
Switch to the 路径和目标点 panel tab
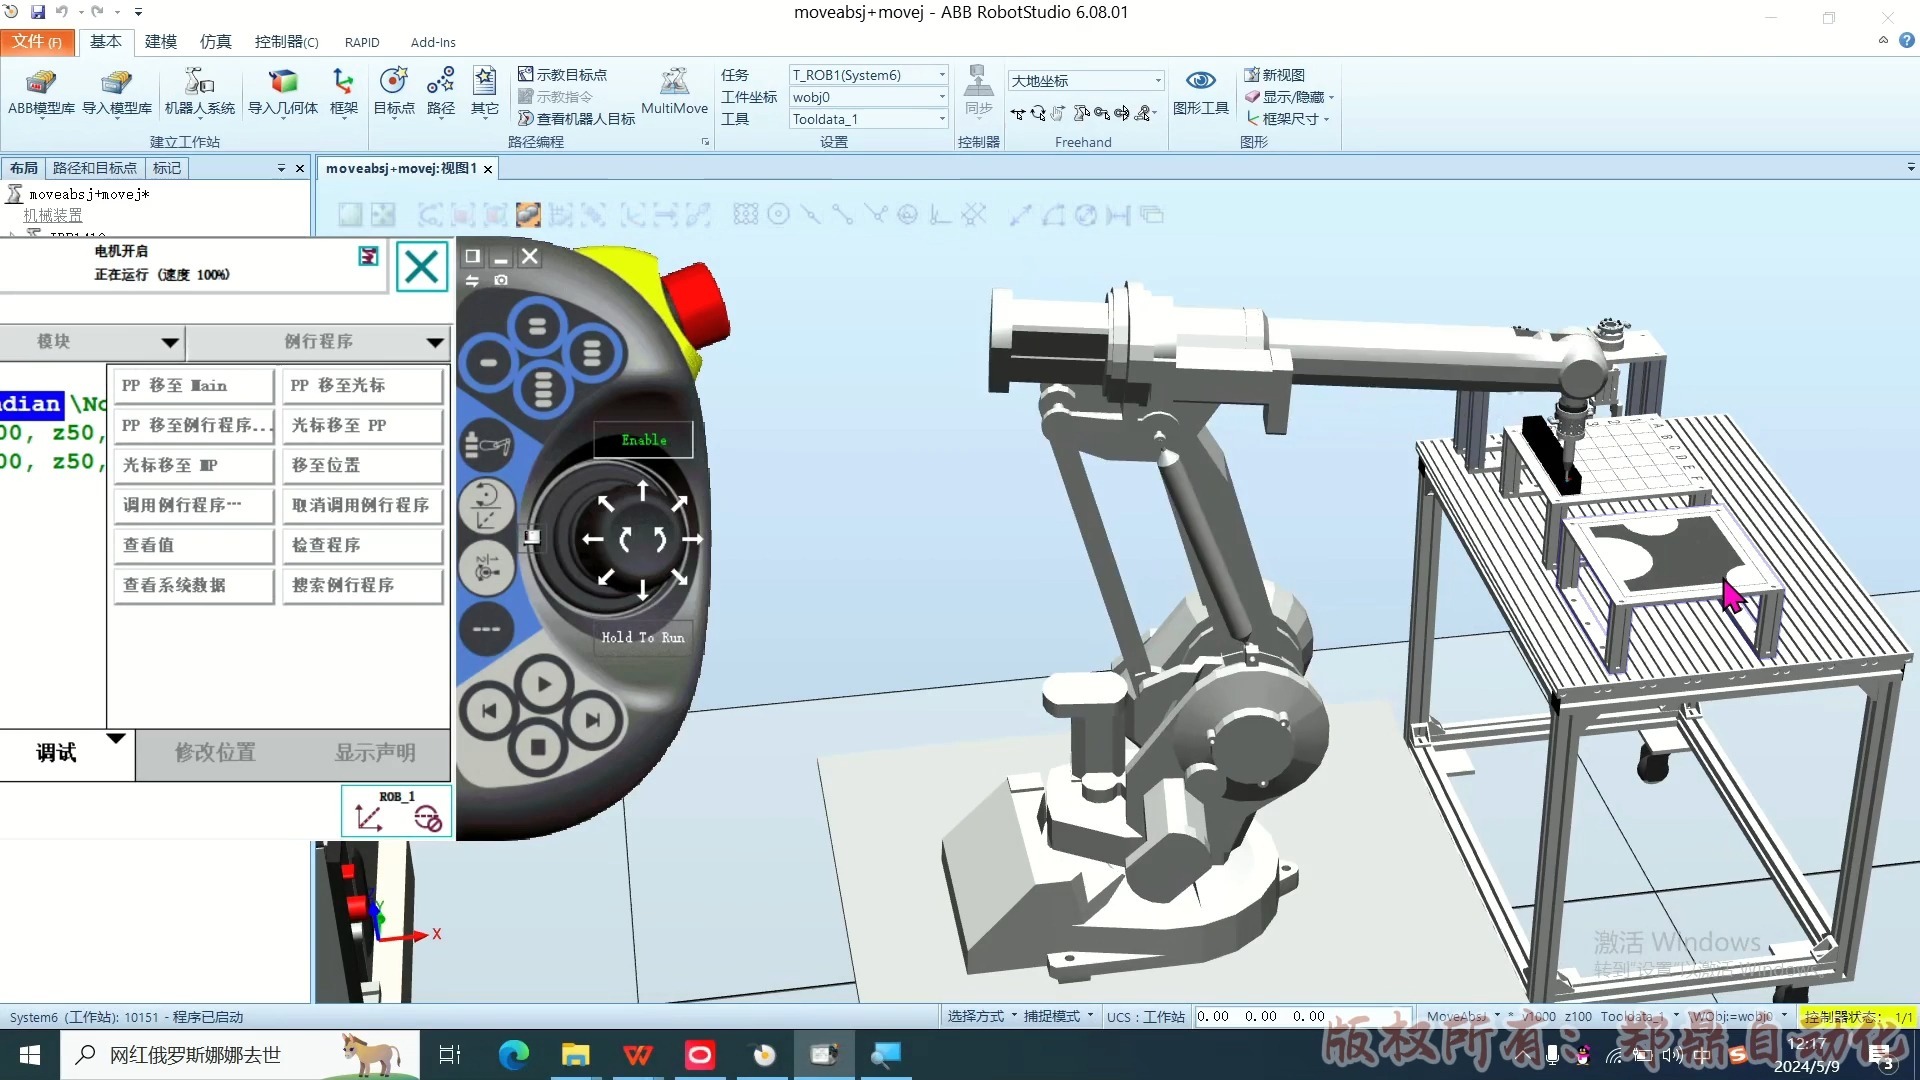tap(95, 168)
